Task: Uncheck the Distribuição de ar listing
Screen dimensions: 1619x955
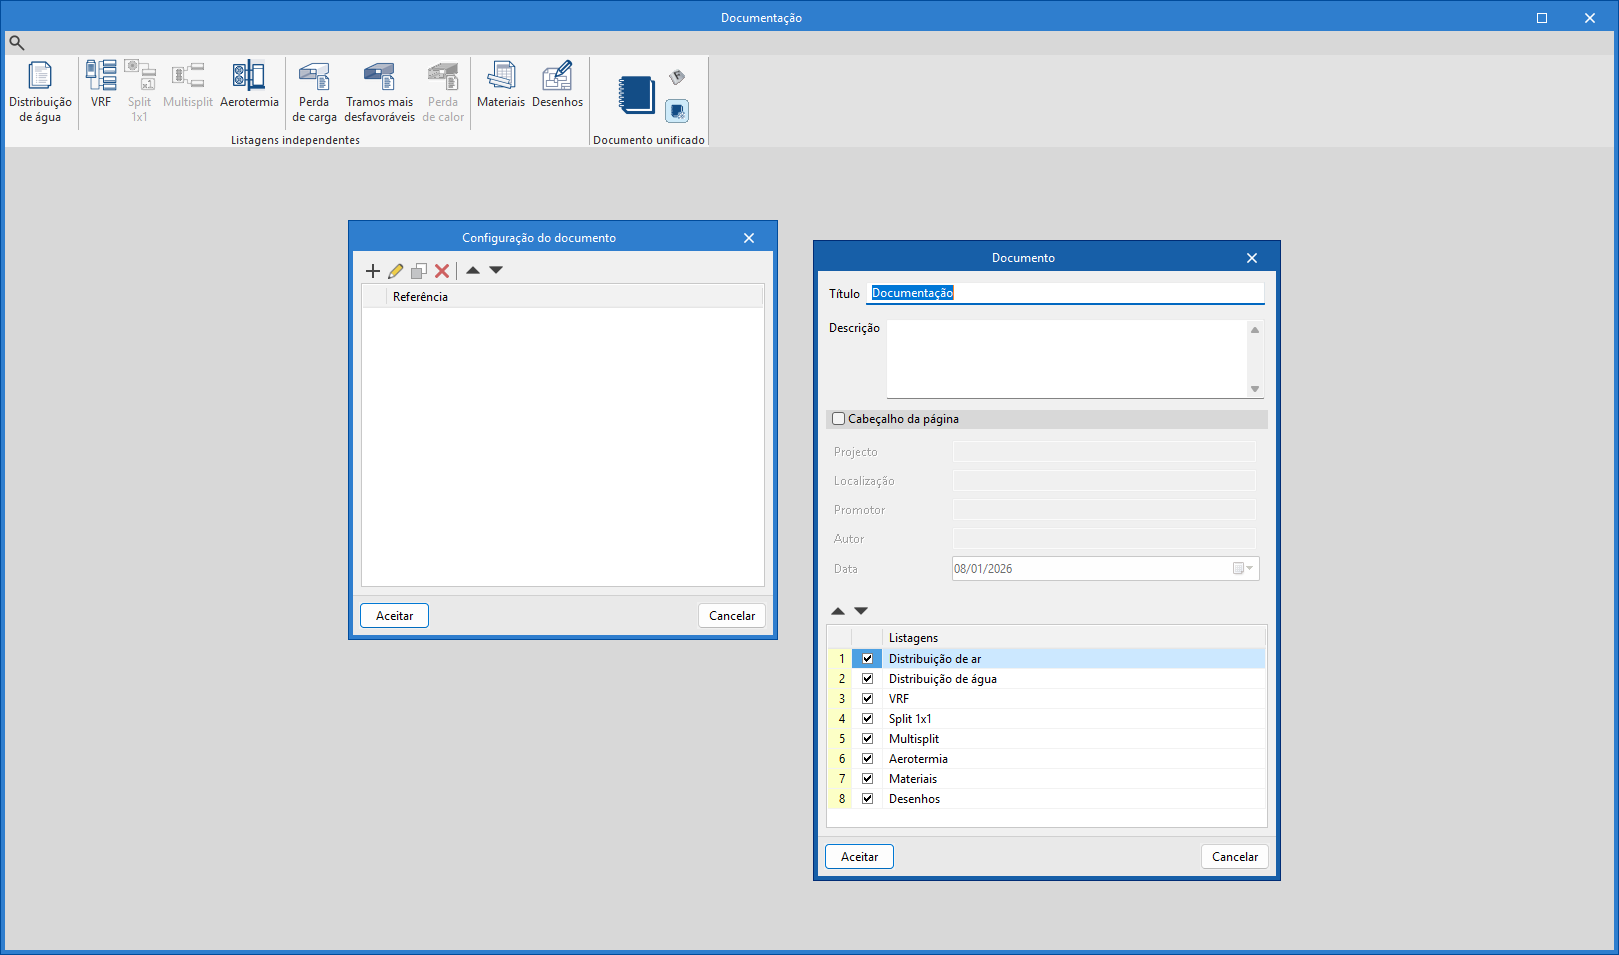Action: click(867, 659)
